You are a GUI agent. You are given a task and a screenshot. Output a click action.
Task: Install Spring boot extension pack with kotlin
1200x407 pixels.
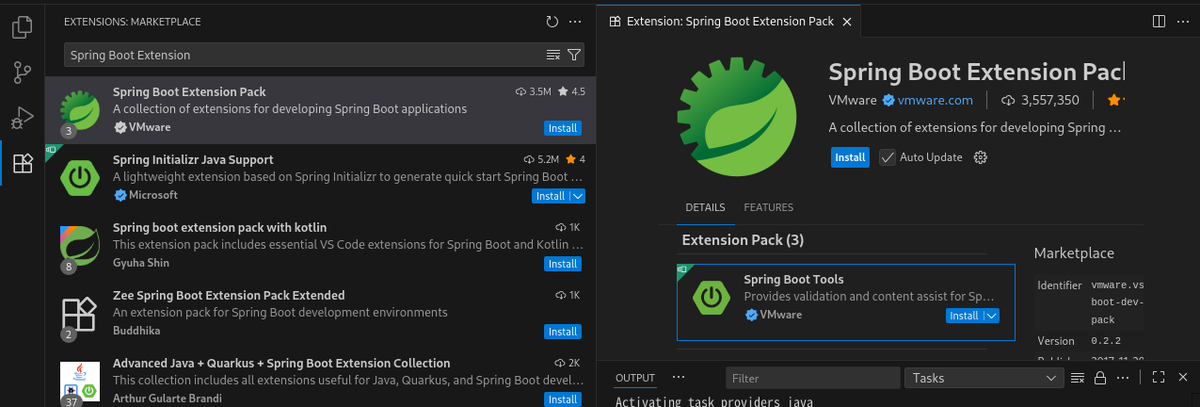pos(562,264)
